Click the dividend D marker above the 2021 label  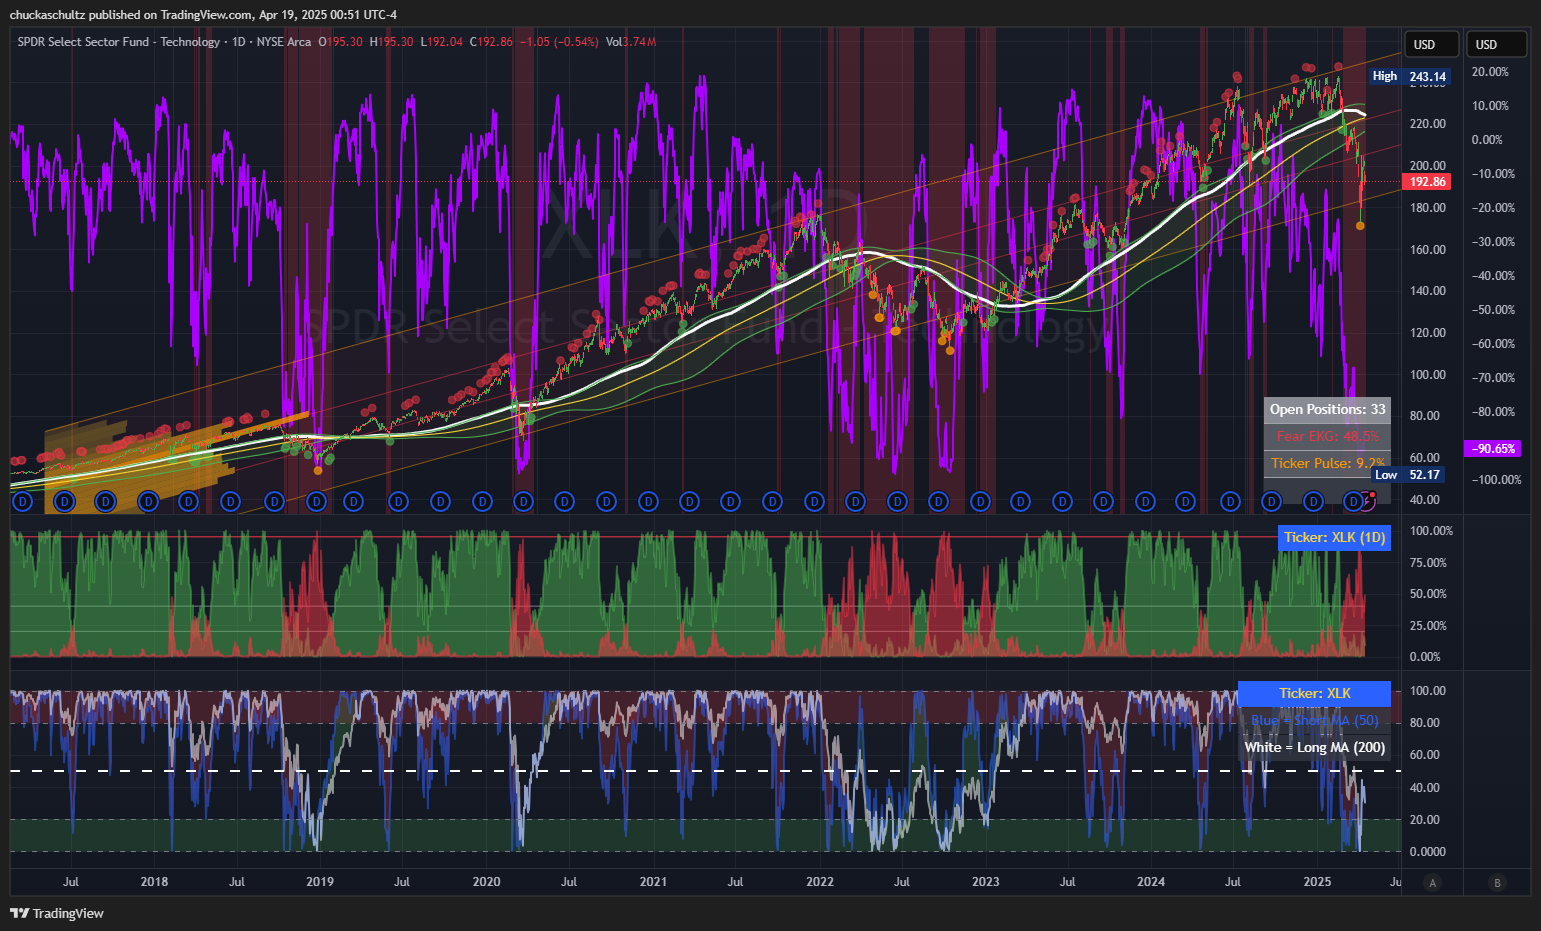click(648, 501)
